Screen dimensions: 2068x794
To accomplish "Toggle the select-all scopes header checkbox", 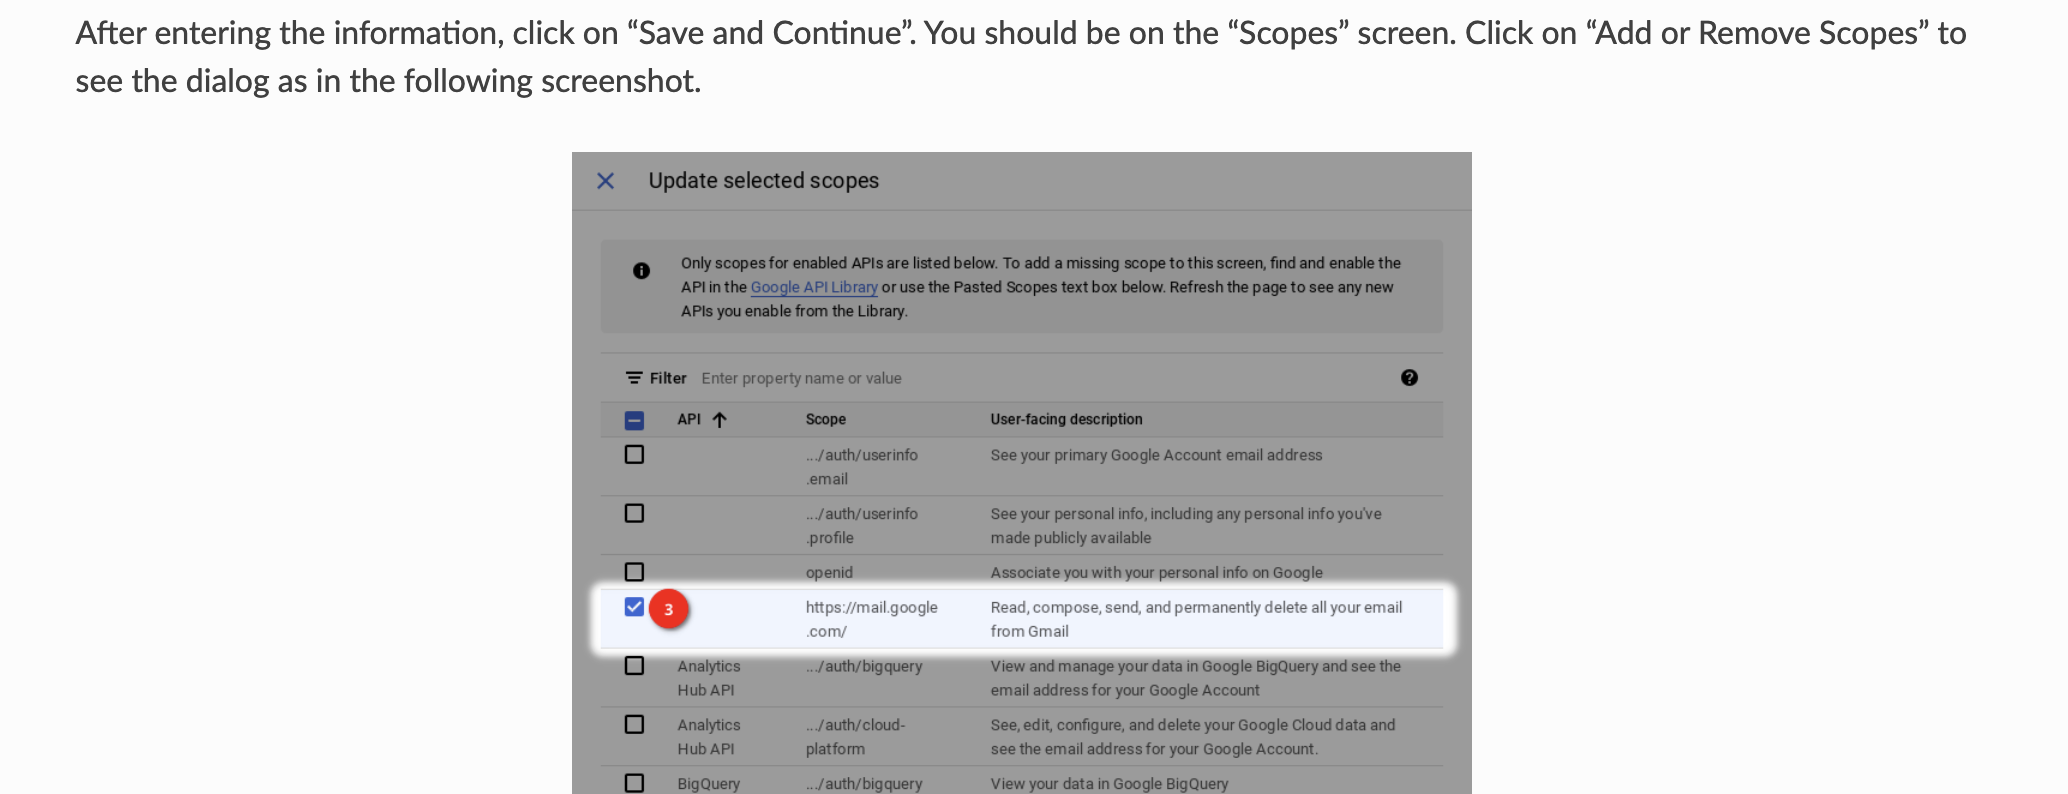I will 634,420.
